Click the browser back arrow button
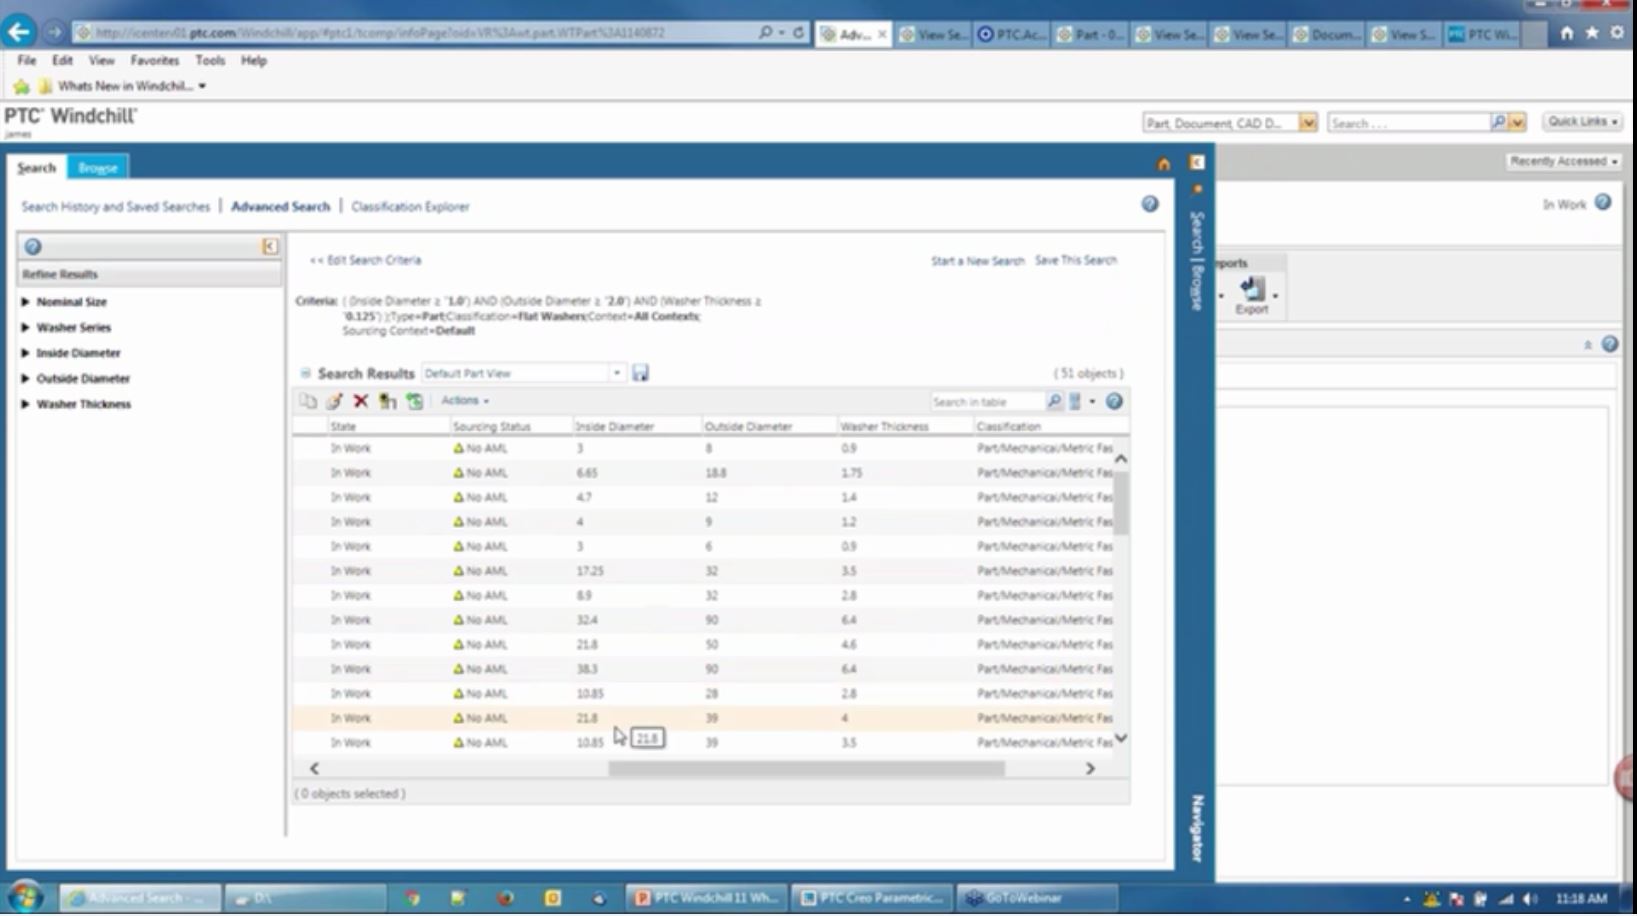Viewport: 1637px width, 916px height. tap(19, 32)
